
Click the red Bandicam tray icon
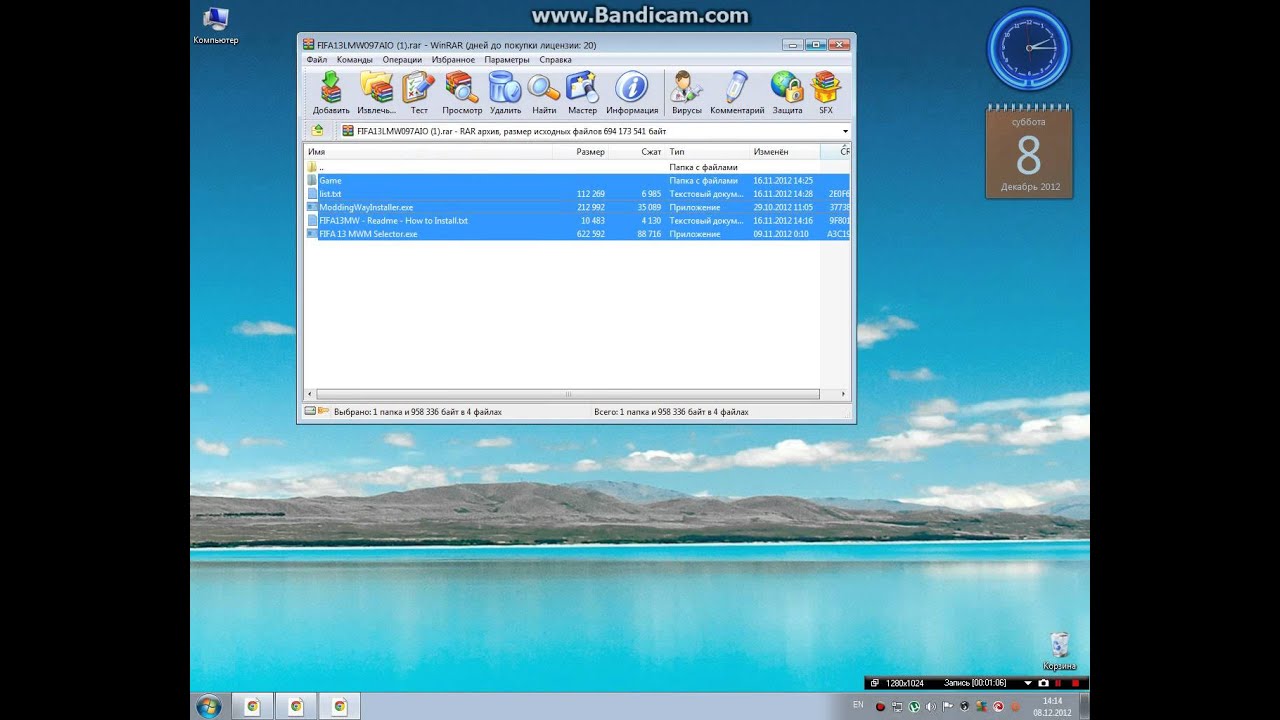pyautogui.click(x=880, y=707)
